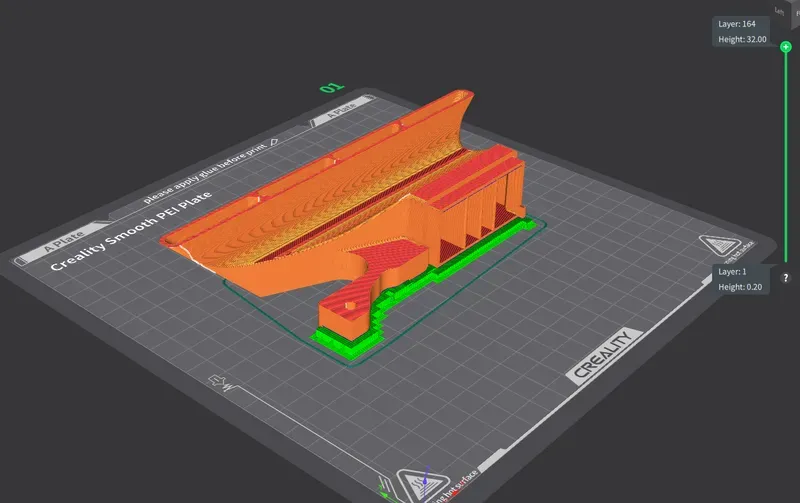
Task: Click the A Plate label at left corner
Action: (x=63, y=240)
